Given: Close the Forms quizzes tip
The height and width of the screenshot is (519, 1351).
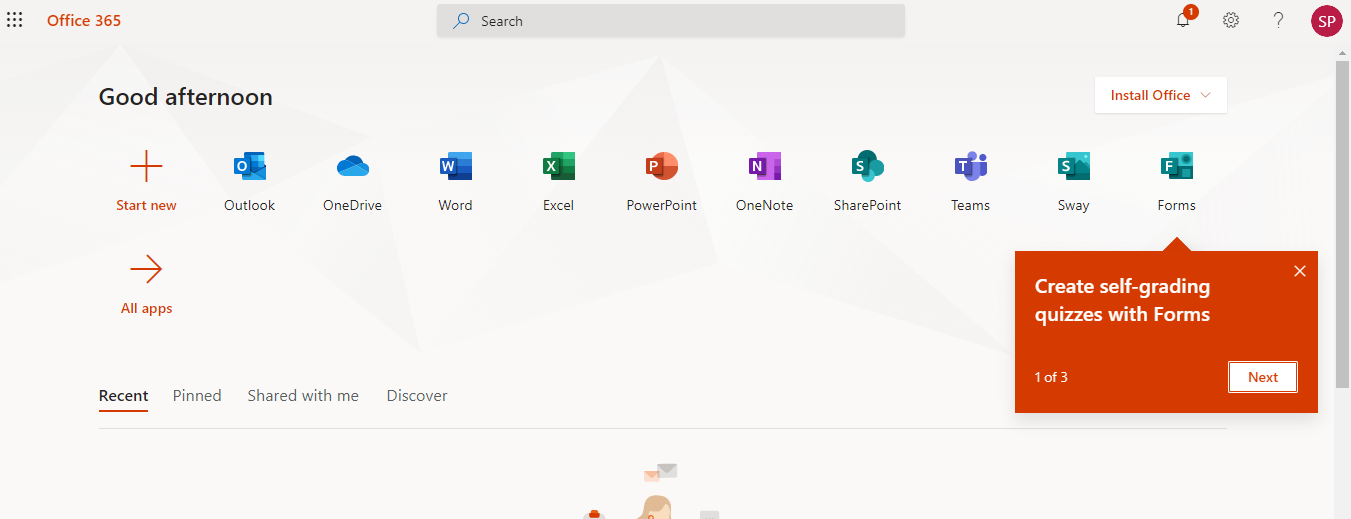Looking at the screenshot, I should [x=1300, y=271].
